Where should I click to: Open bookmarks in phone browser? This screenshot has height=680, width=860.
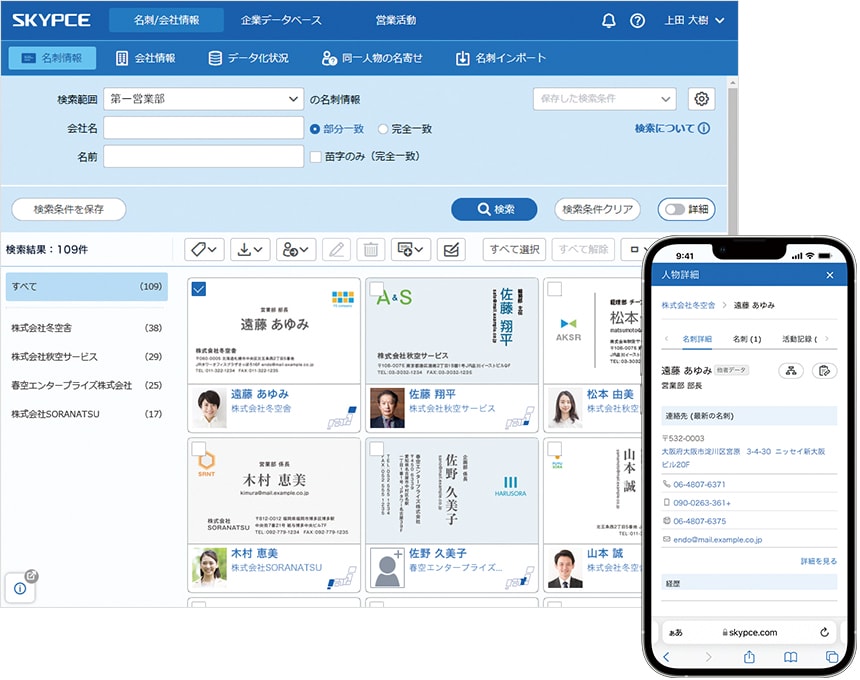coord(790,657)
